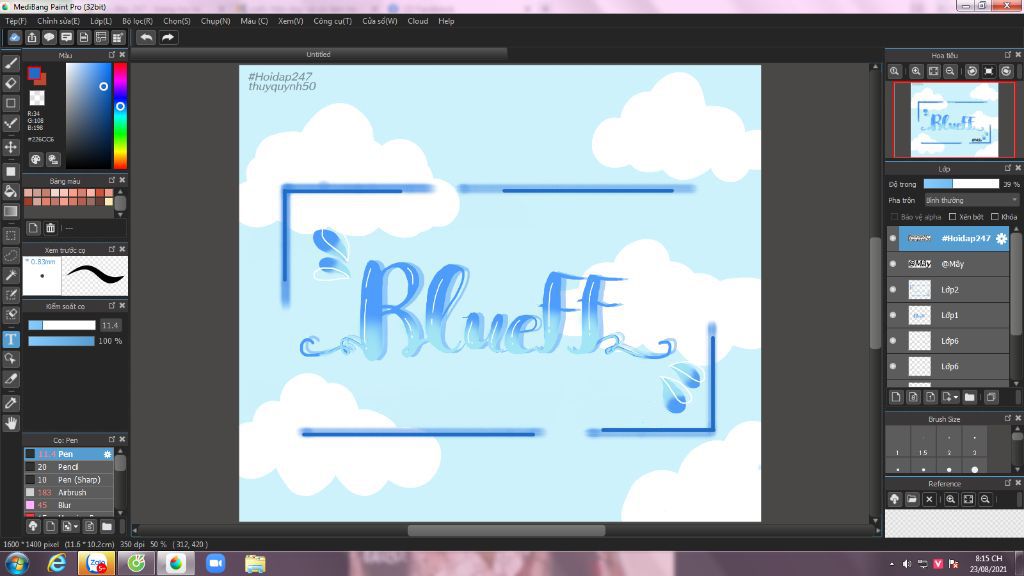1024x576 pixels.
Task: Click brush size value field 11.4
Action: [110, 325]
